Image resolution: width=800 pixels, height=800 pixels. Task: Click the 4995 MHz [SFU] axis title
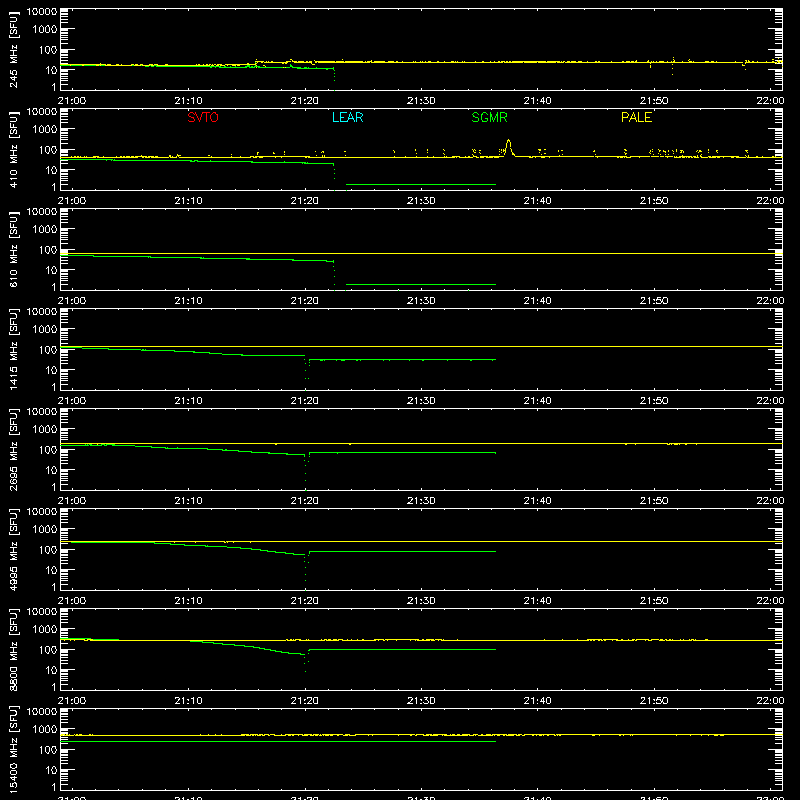pos(13,549)
